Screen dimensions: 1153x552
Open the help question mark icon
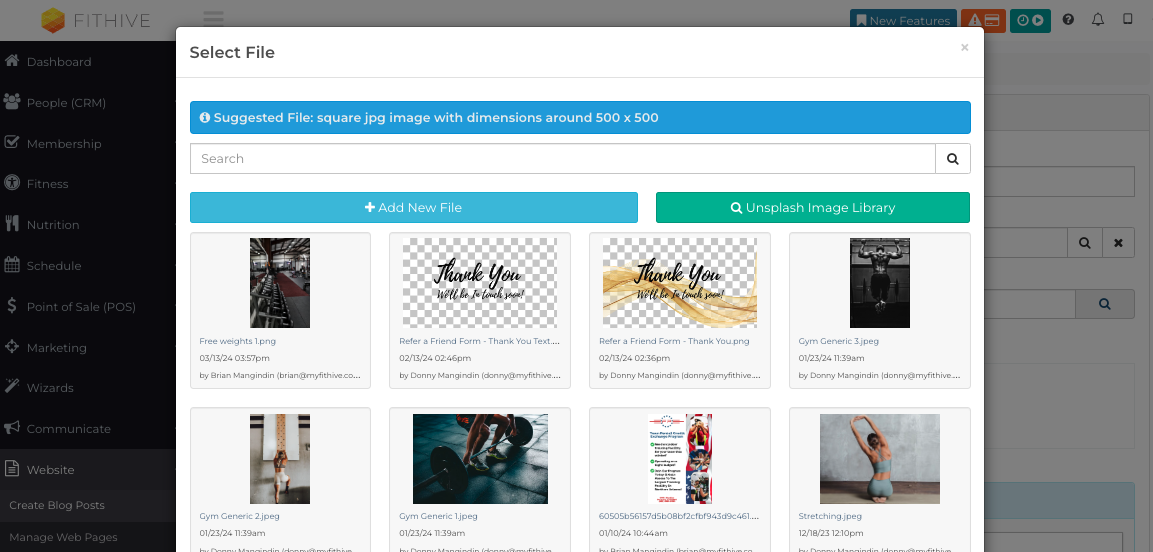tap(1068, 20)
